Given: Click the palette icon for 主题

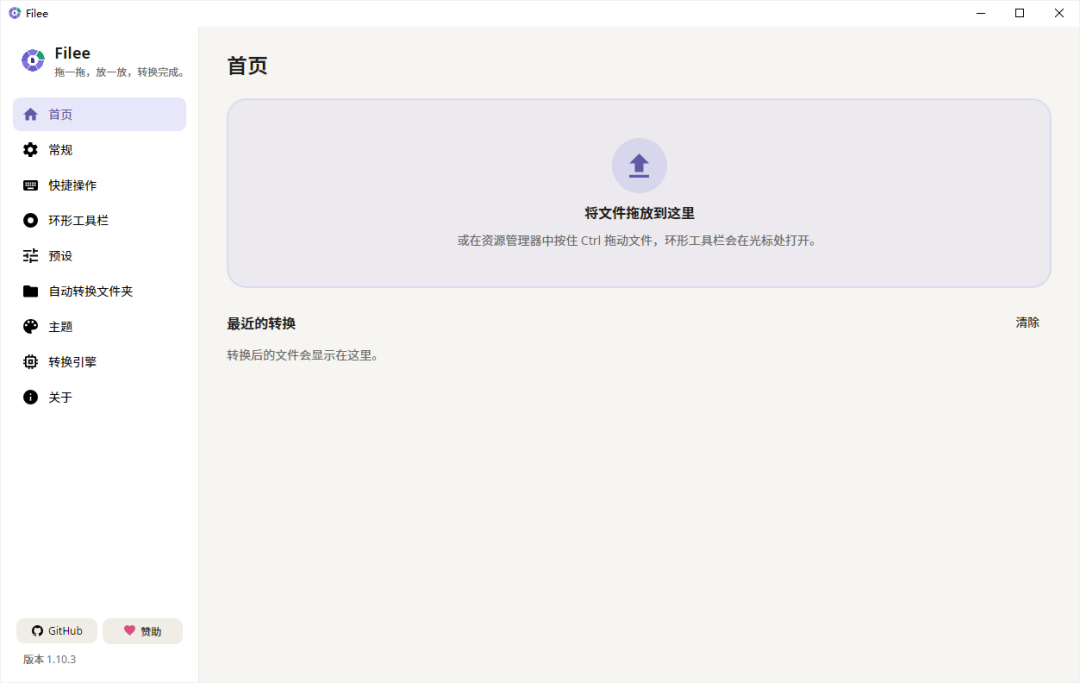Looking at the screenshot, I should (x=30, y=326).
